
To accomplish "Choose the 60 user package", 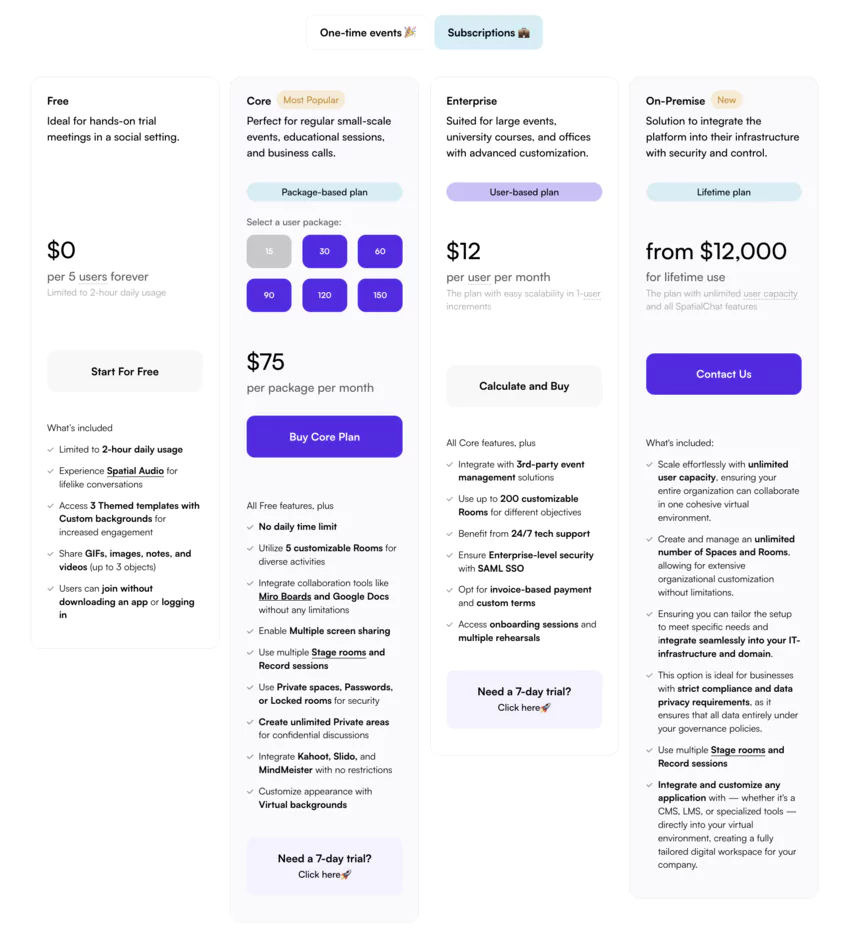I will (x=380, y=251).
